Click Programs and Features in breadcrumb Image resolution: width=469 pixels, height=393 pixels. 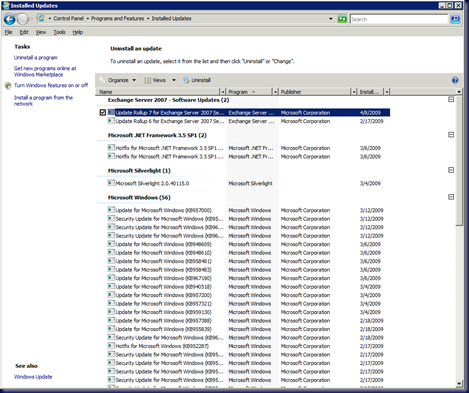tap(118, 19)
